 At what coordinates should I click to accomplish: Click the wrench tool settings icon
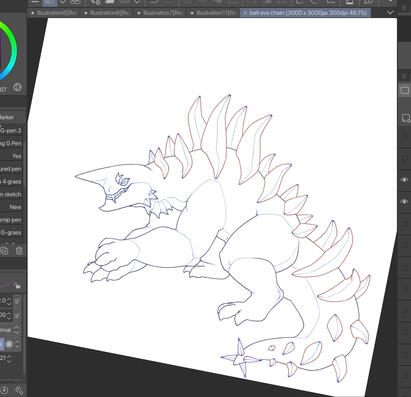click(x=19, y=390)
